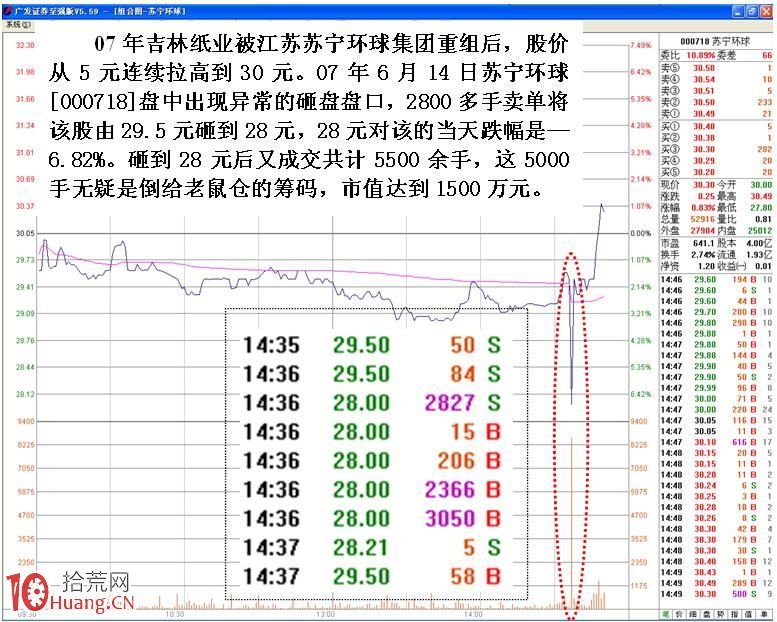Select the 委差 66 value
Image resolution: width=777 pixels, height=622 pixels.
click(x=767, y=56)
